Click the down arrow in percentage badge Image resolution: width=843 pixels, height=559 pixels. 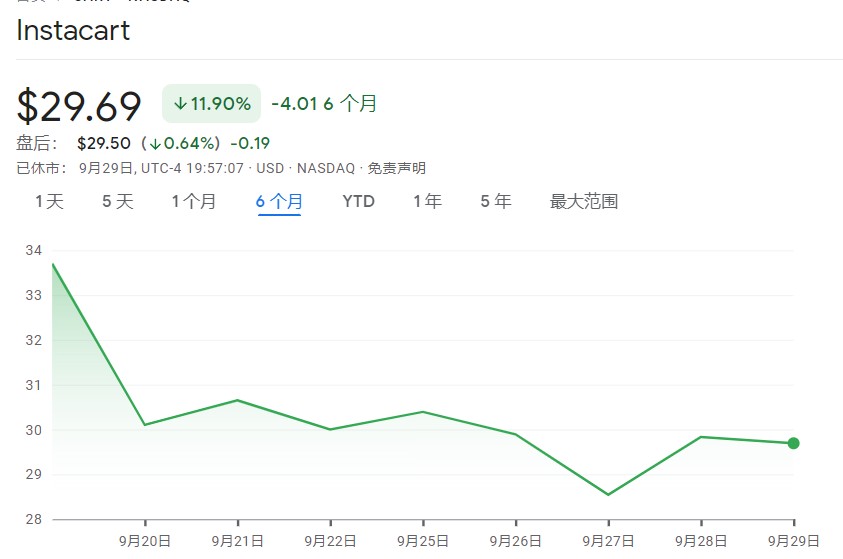(x=180, y=104)
